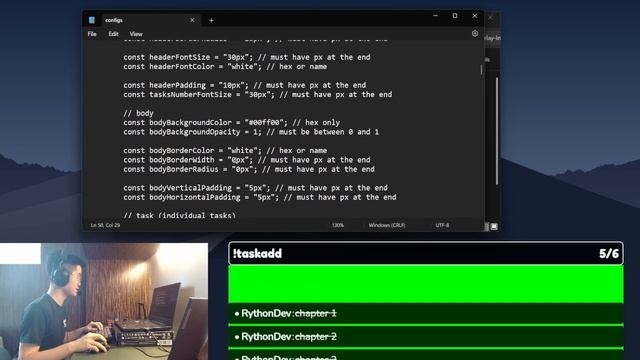Viewport: 640px width, 360px height.
Task: Click the // body comment line
Action: point(138,113)
